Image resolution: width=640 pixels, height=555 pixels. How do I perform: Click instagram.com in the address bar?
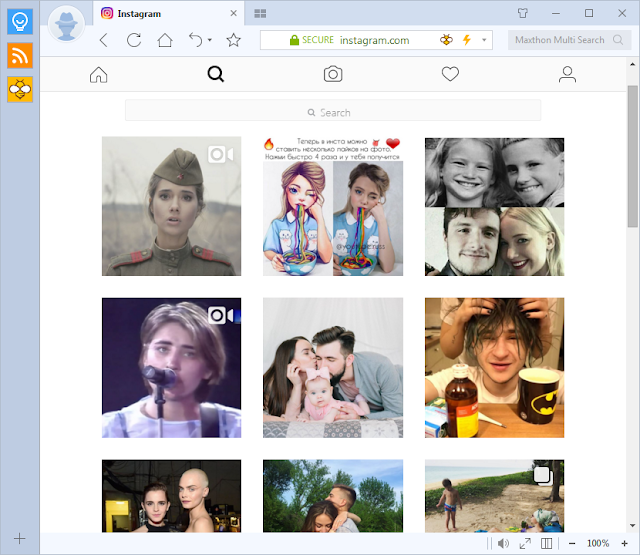[374, 40]
